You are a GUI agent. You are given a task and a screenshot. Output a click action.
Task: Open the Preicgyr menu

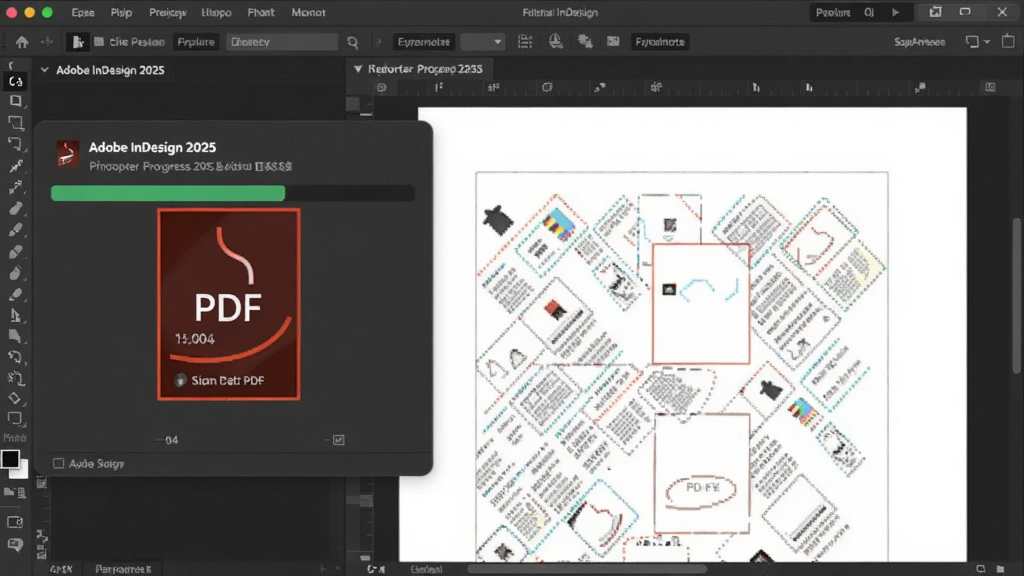click(168, 12)
